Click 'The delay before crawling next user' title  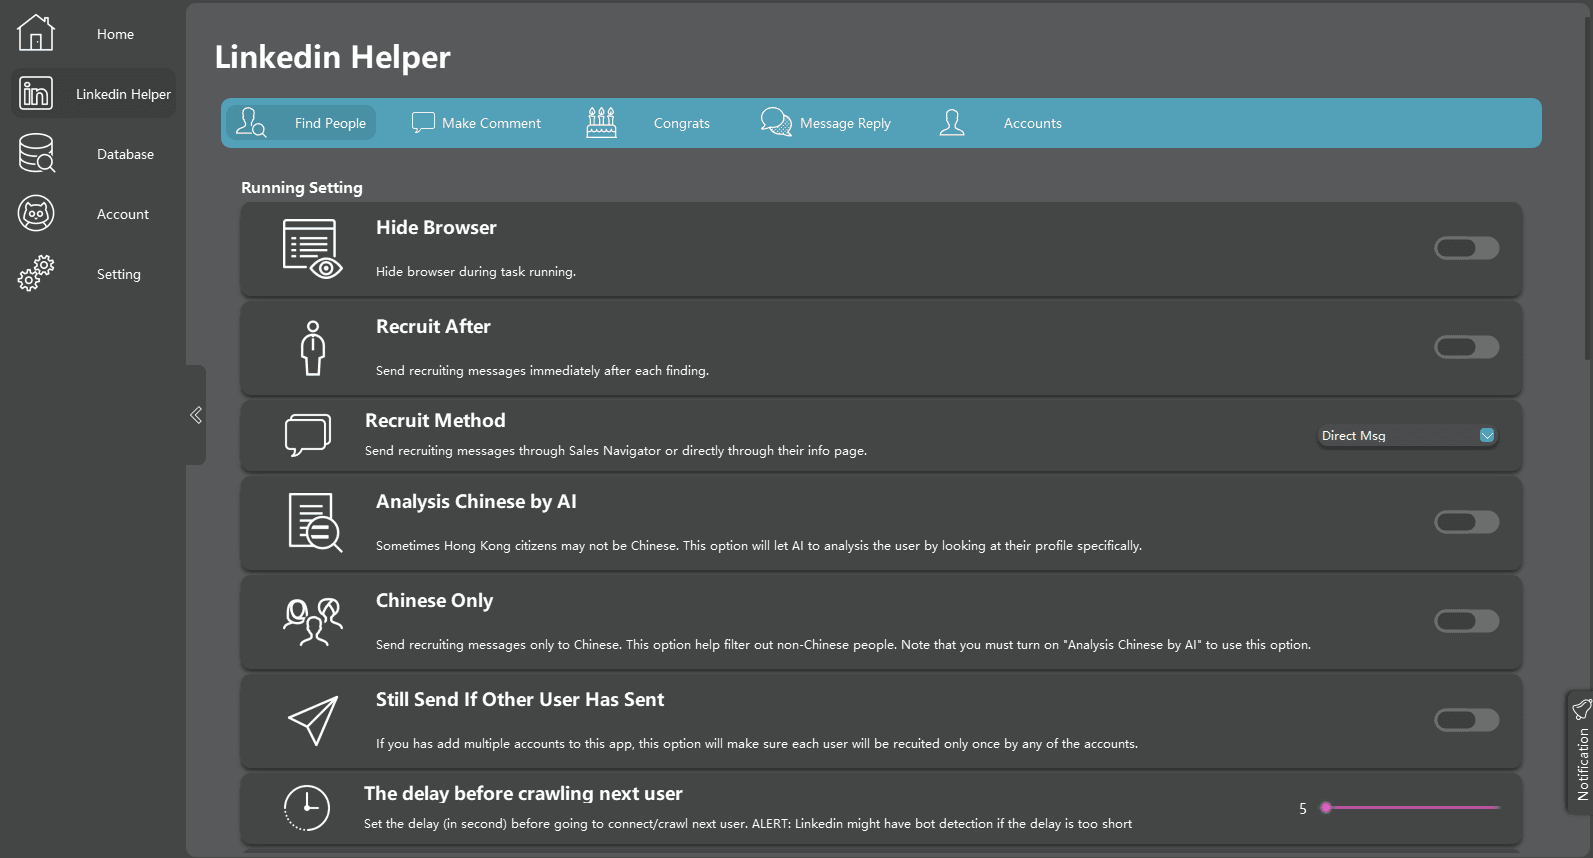click(x=523, y=793)
